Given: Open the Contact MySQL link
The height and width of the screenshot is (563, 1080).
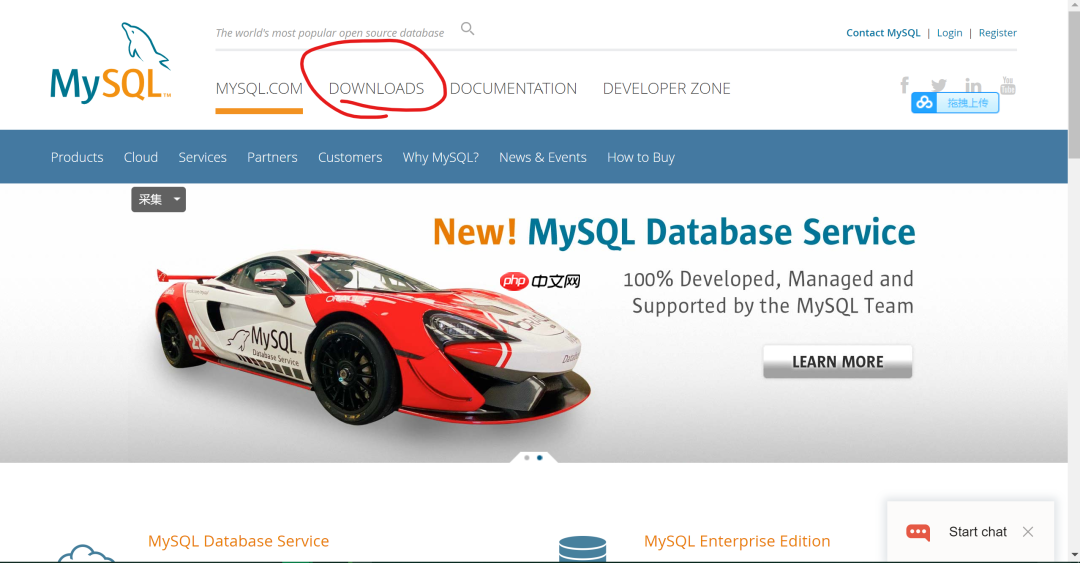Looking at the screenshot, I should [x=883, y=33].
